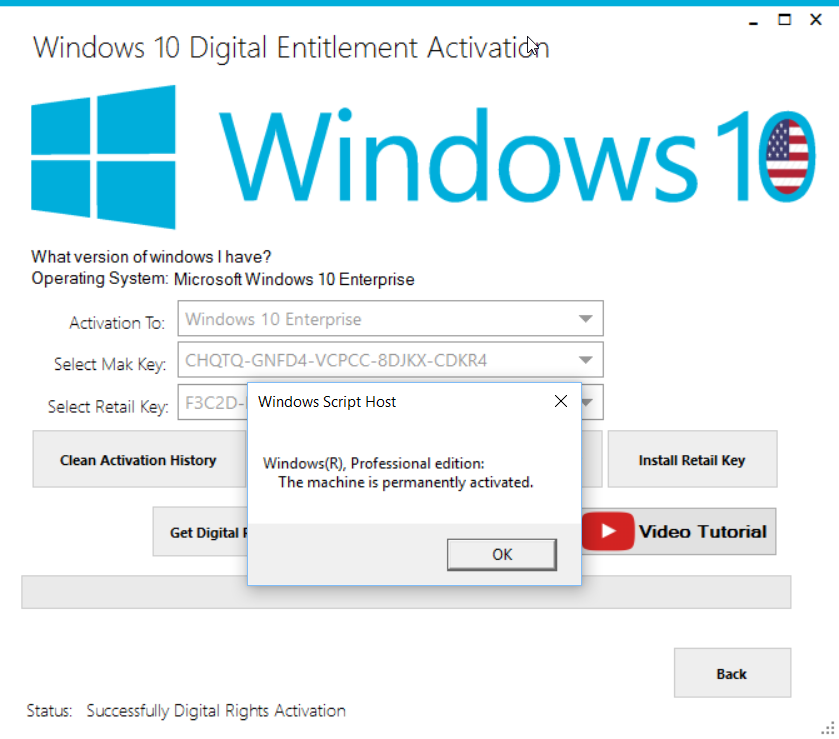Click the 'Successfully Digital Rights Activation' status text
Viewport: 839px width, 739px height.
coord(216,711)
